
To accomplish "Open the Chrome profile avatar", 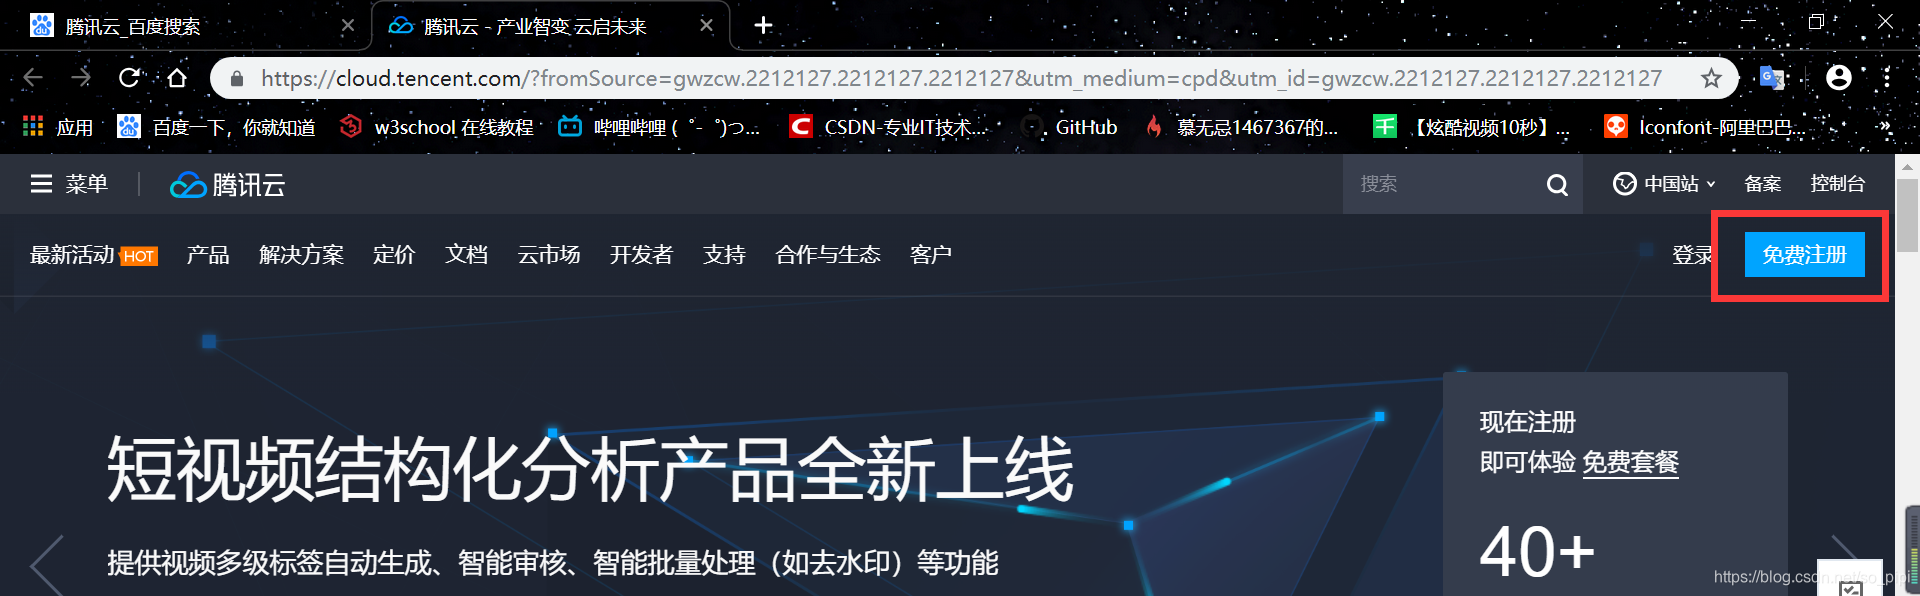I will tap(1838, 78).
